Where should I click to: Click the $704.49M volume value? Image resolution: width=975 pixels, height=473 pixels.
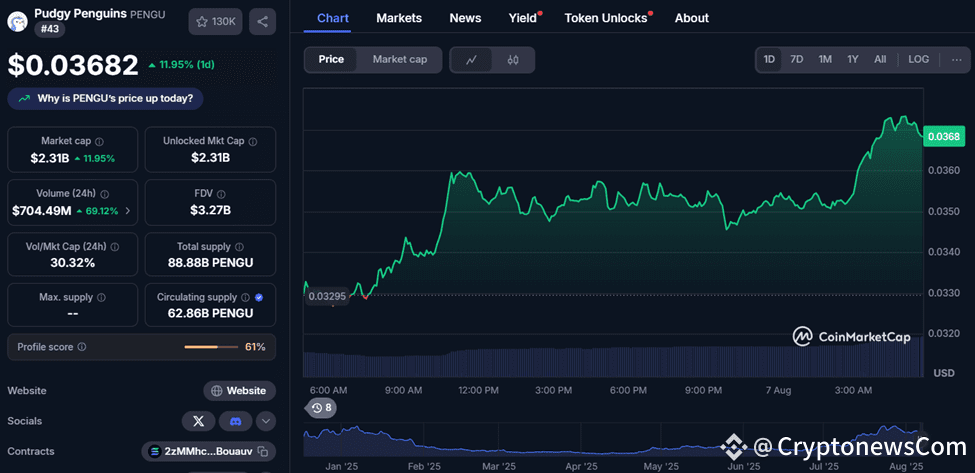(x=42, y=211)
